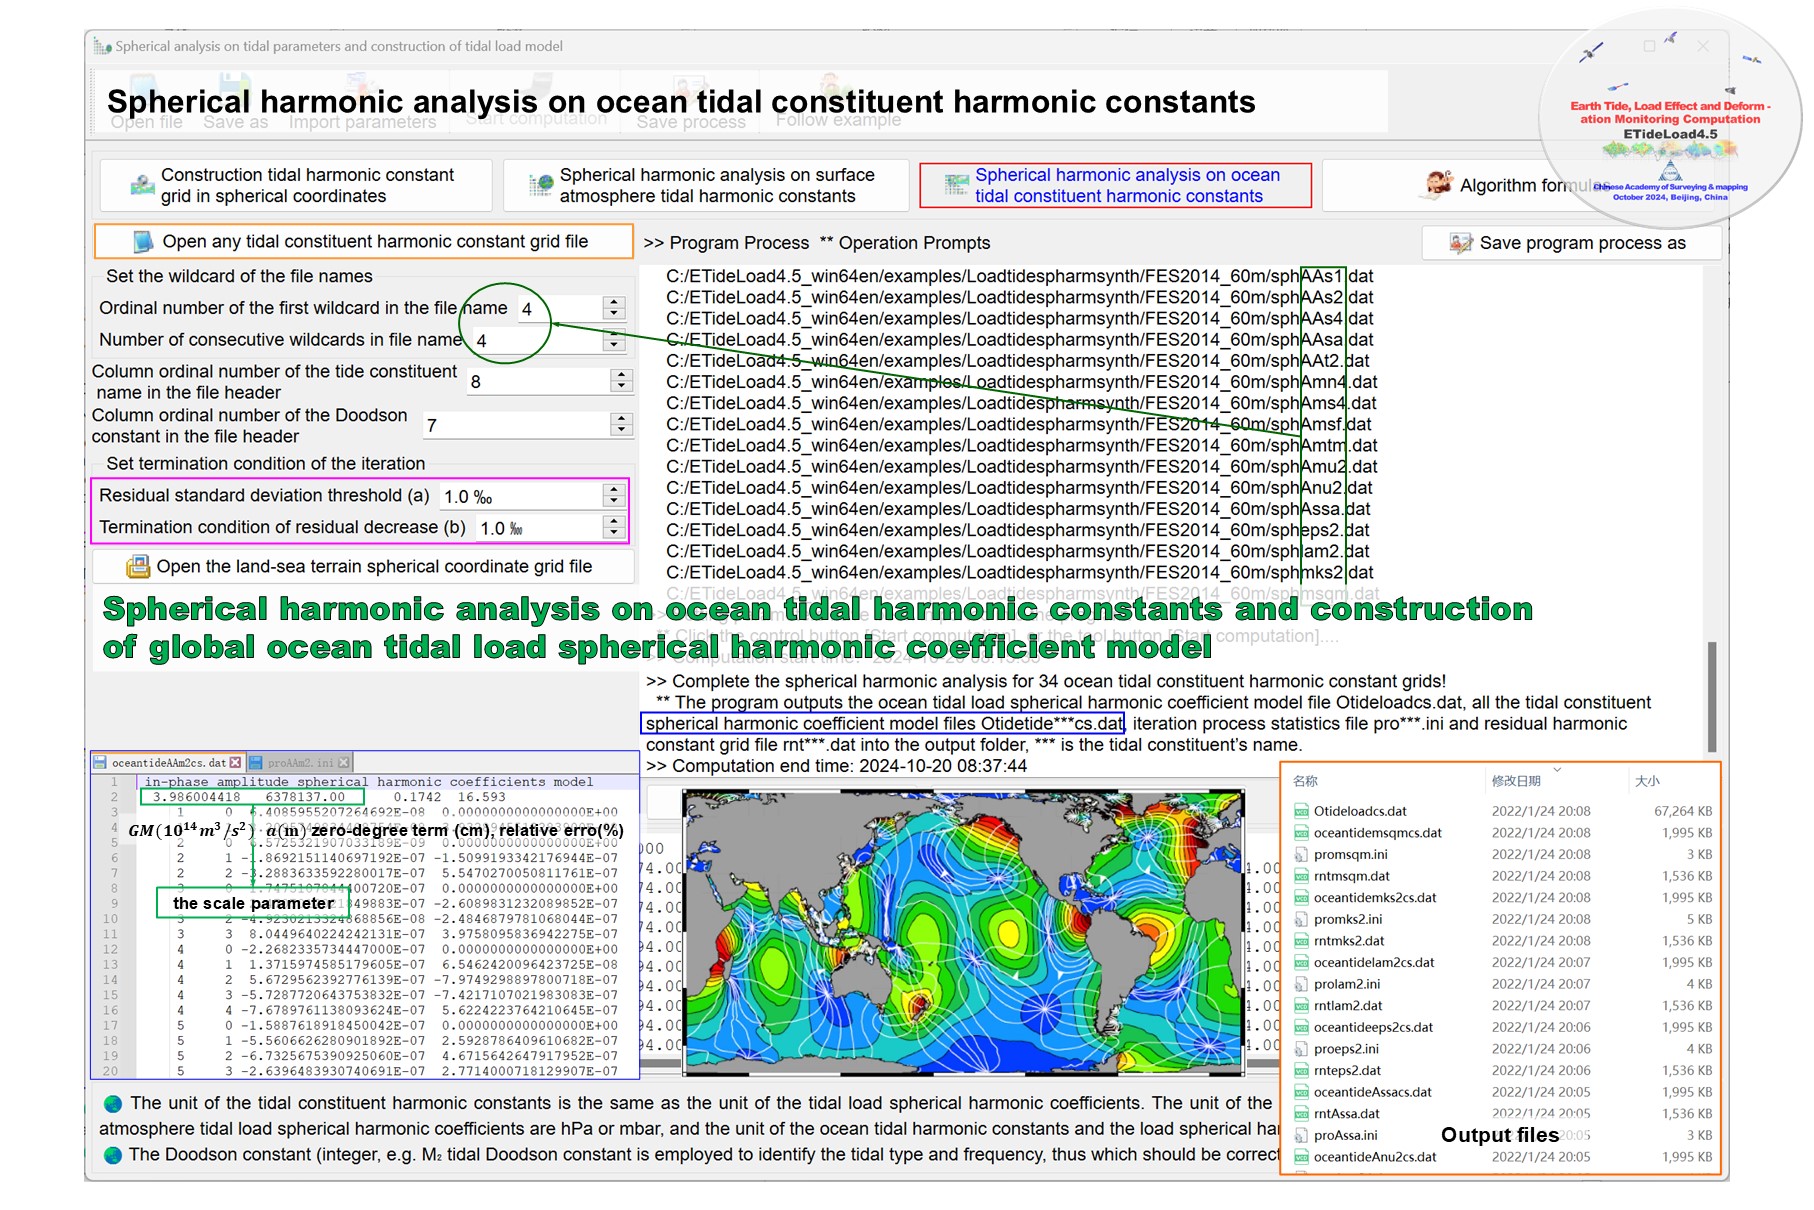The height and width of the screenshot is (1210, 1814).
Task: Click the Algorithm formulas icon
Action: (x=1439, y=185)
